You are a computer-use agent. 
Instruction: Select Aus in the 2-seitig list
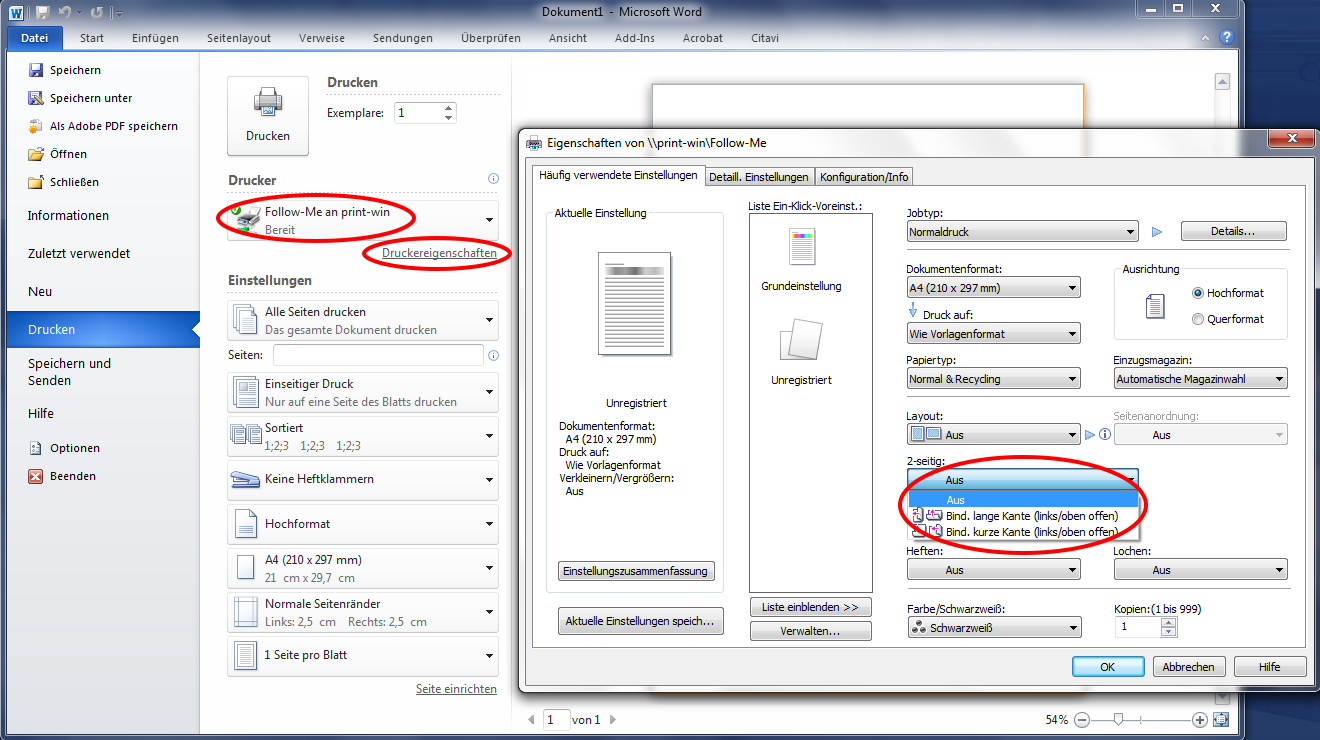1022,500
